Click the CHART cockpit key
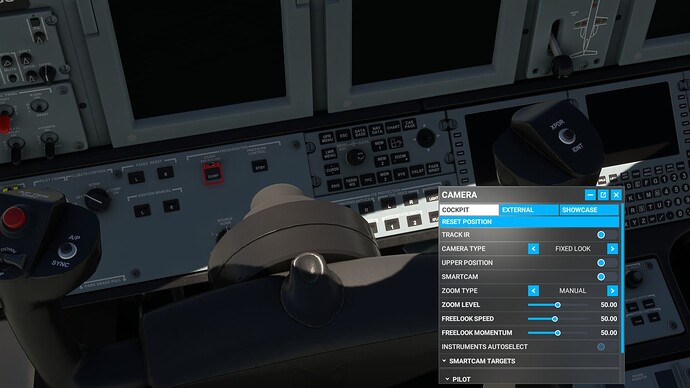The width and height of the screenshot is (690, 388). [x=393, y=127]
